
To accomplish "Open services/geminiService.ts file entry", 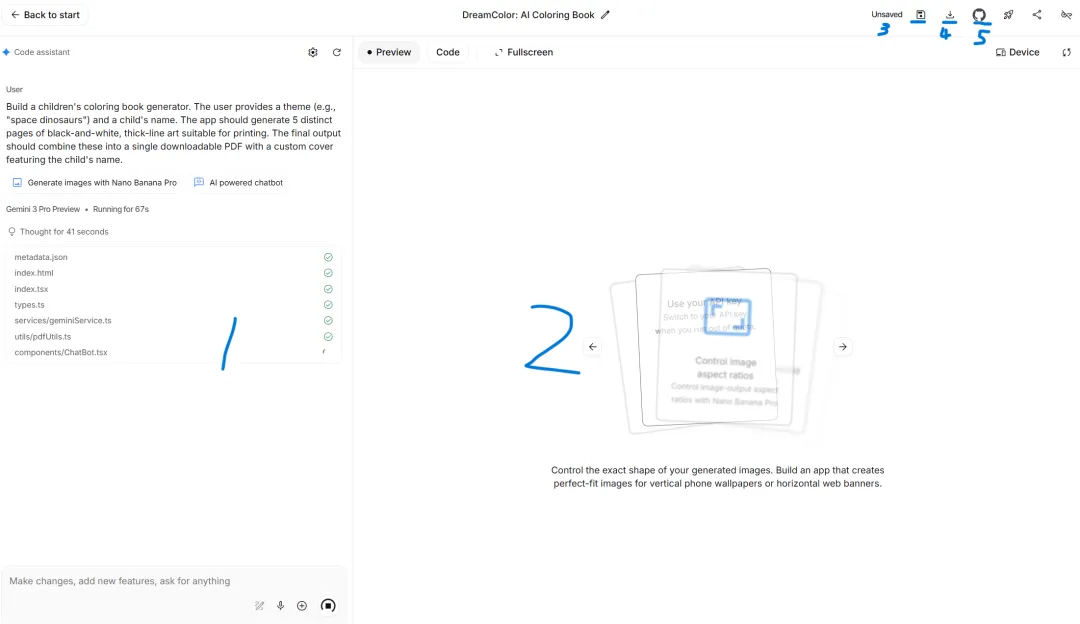I will pos(174,321).
